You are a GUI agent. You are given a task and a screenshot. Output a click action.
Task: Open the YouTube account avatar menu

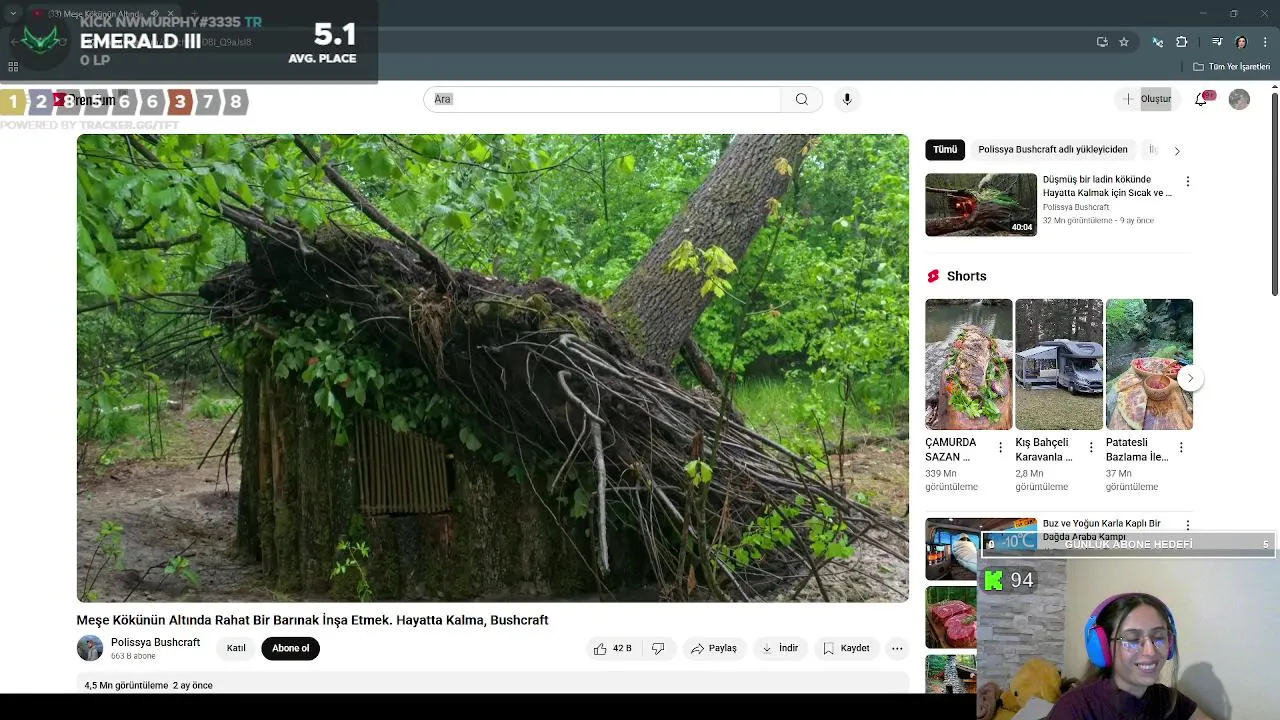tap(1239, 99)
